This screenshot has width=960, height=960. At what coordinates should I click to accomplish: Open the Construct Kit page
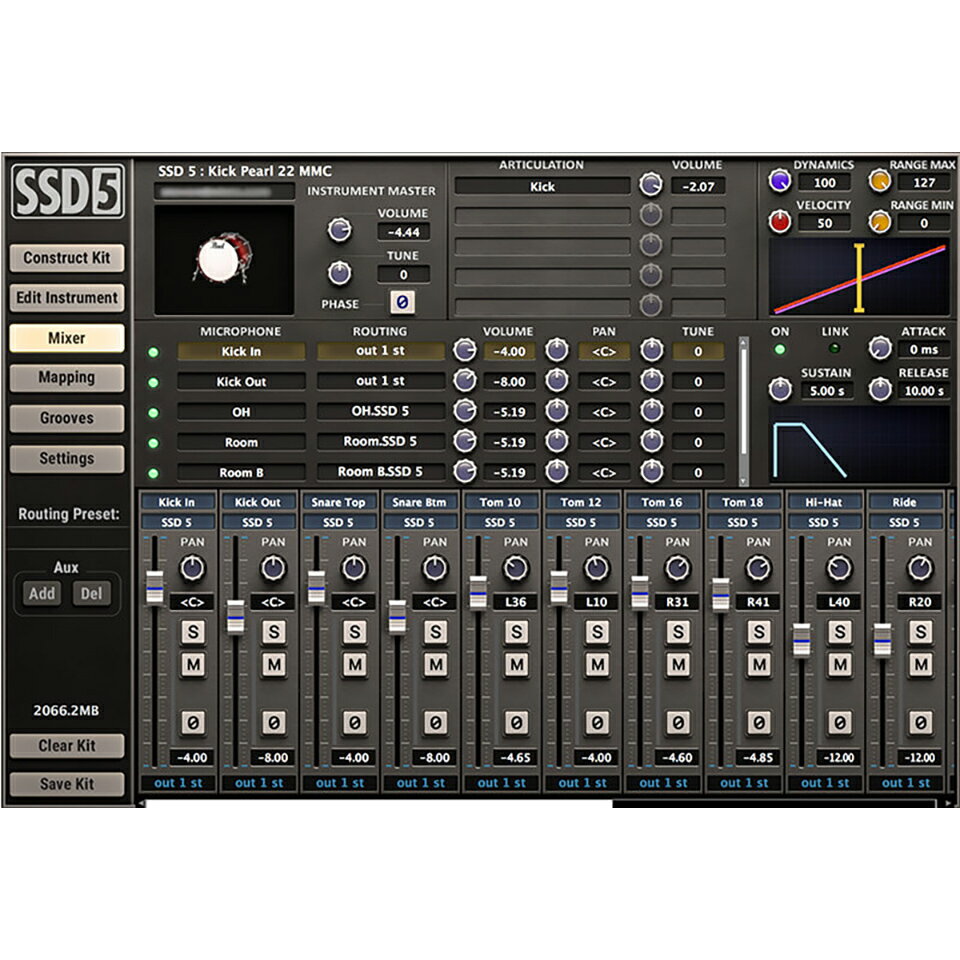[x=67, y=258]
